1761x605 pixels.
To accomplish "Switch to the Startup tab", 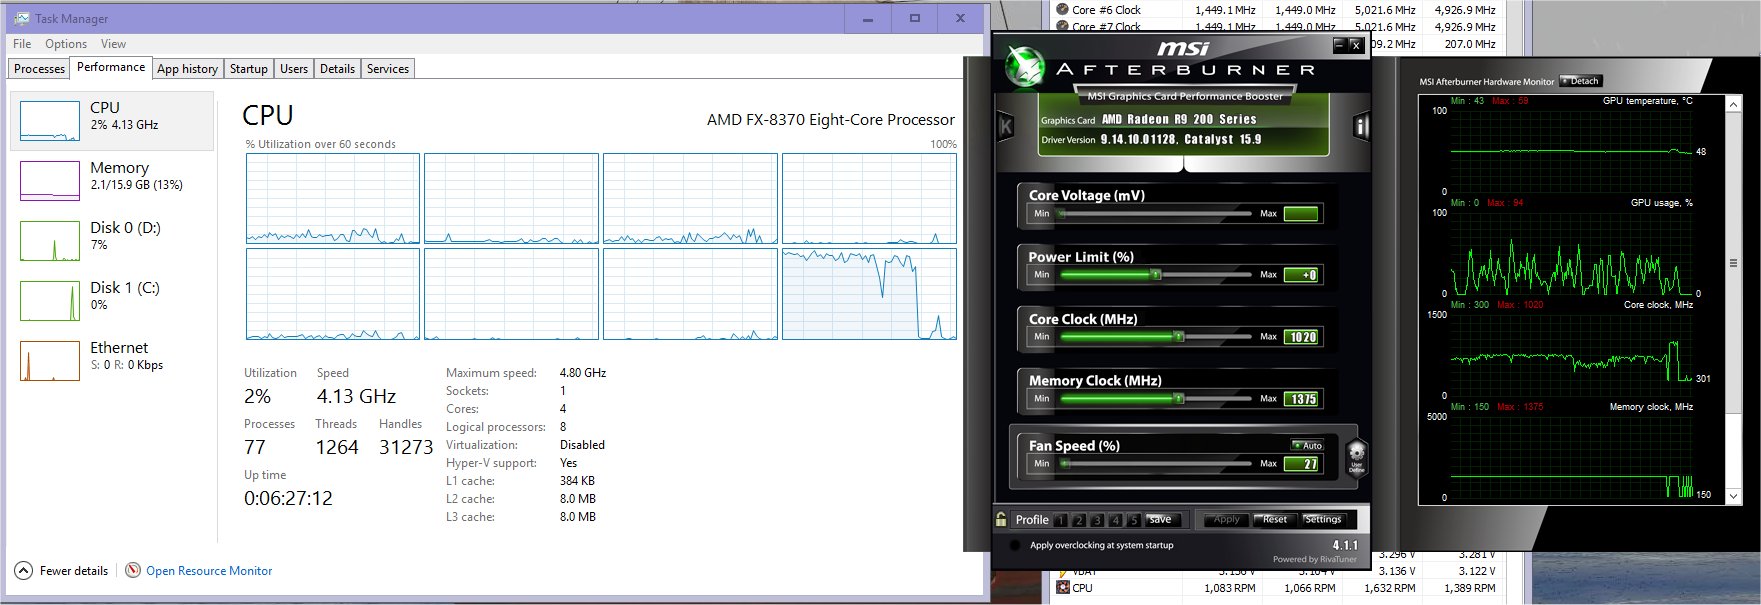I will point(249,69).
